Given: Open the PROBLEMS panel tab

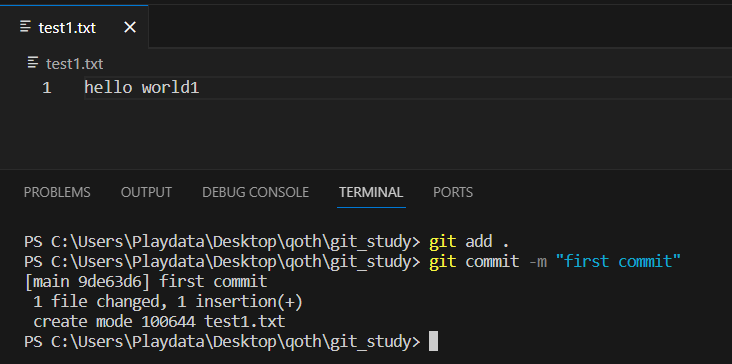Looking at the screenshot, I should [57, 192].
